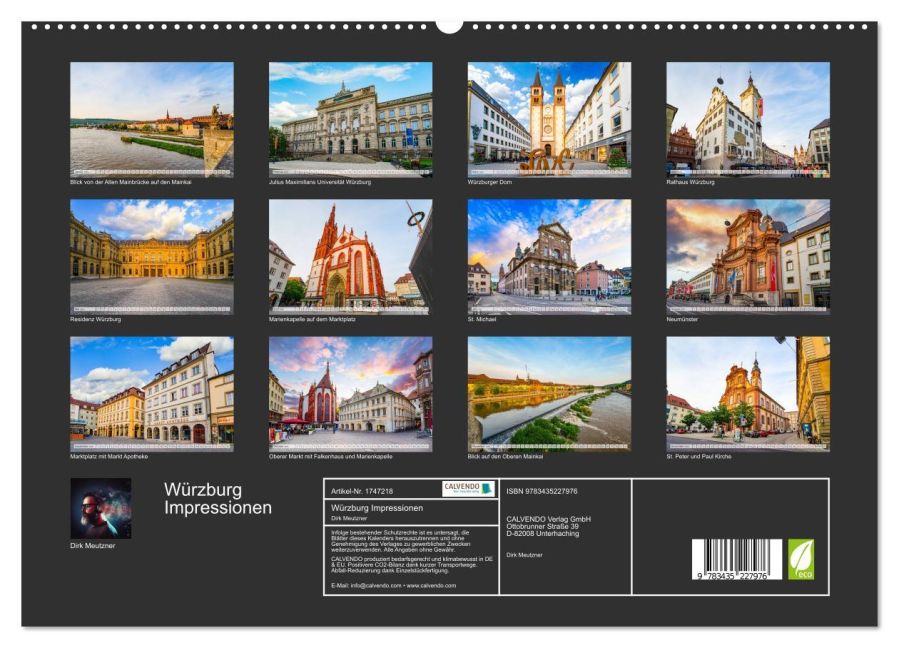899x648 pixels.
Task: Click the calendar hanger notch at top
Action: [449, 24]
